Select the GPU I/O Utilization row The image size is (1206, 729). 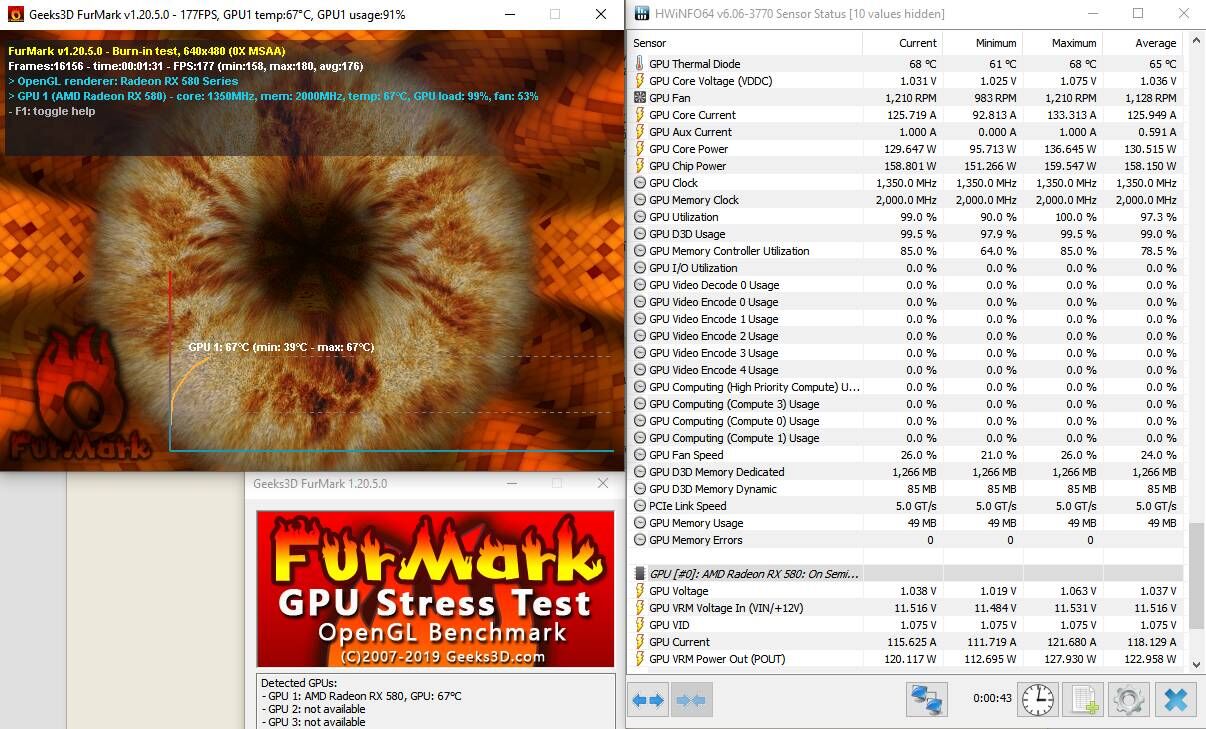click(907, 268)
